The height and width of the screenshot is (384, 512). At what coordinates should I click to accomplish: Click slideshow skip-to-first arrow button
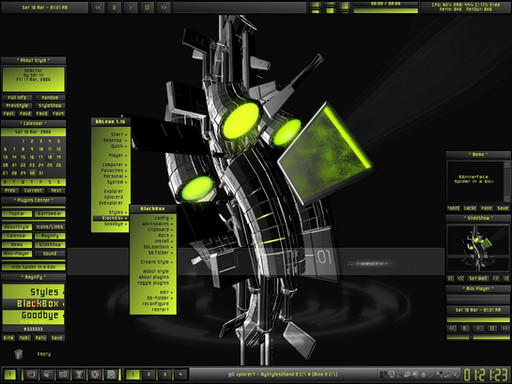tap(451, 278)
